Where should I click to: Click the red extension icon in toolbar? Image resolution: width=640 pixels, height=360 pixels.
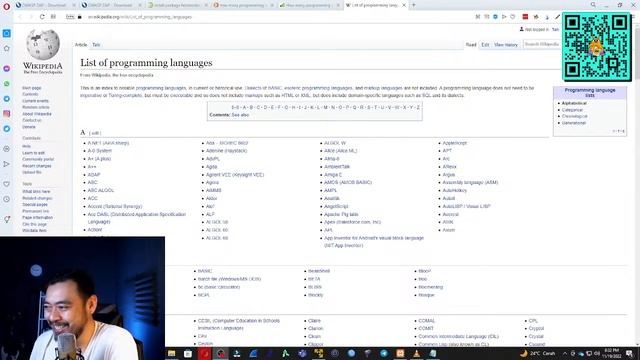(525, 17)
